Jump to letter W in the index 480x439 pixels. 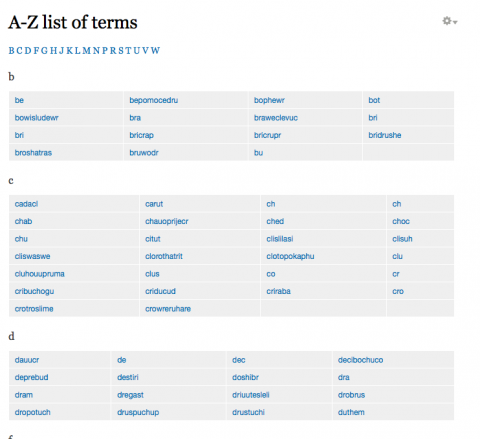pyautogui.click(x=155, y=51)
